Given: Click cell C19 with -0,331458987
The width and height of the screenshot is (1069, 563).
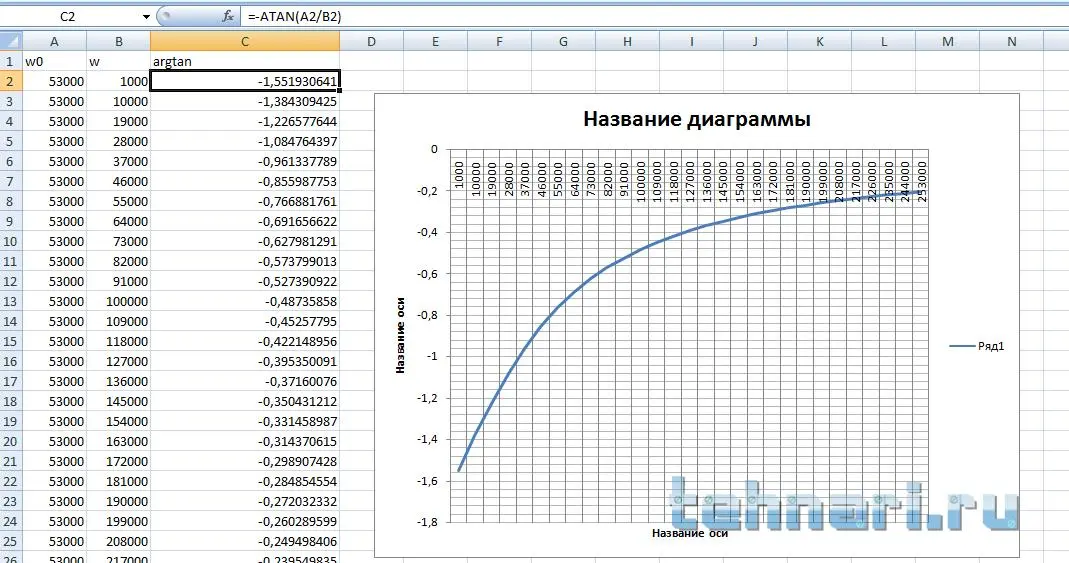Looking at the screenshot, I should click(245, 421).
